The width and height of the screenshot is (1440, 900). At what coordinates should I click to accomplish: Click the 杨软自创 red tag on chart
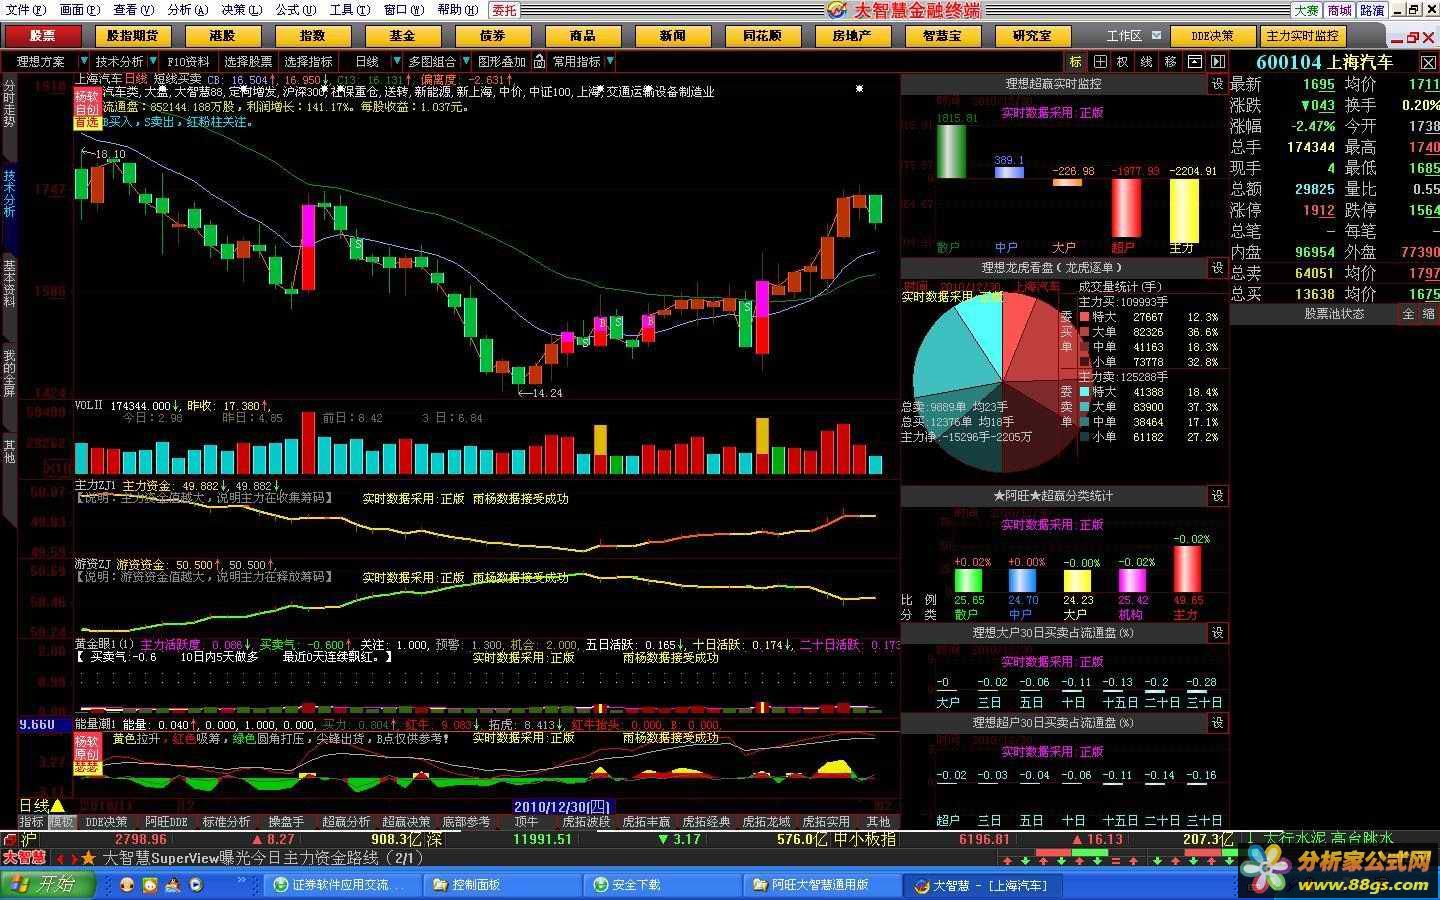(87, 101)
